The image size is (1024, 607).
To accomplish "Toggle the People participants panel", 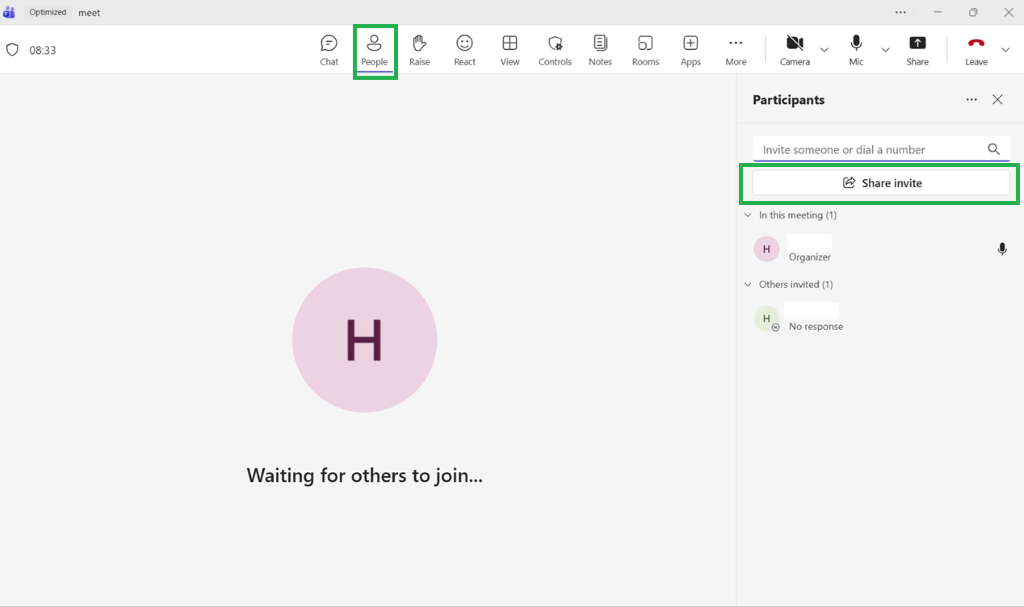I will [374, 50].
